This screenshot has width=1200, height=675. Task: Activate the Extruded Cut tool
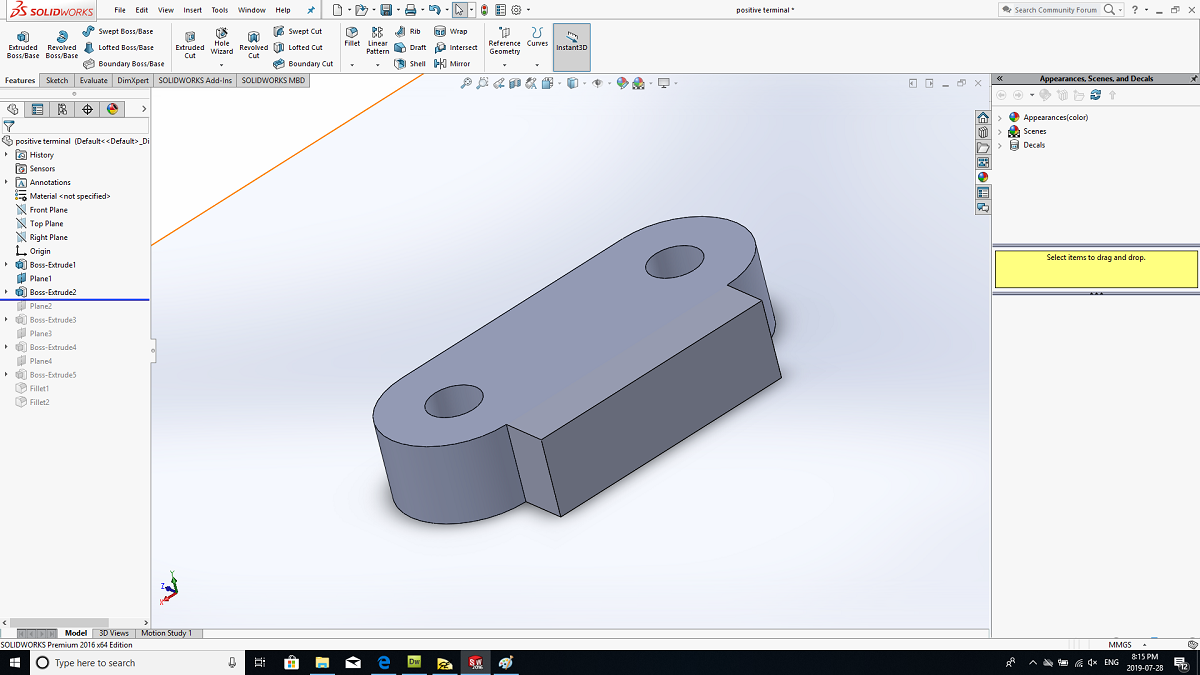[x=190, y=44]
